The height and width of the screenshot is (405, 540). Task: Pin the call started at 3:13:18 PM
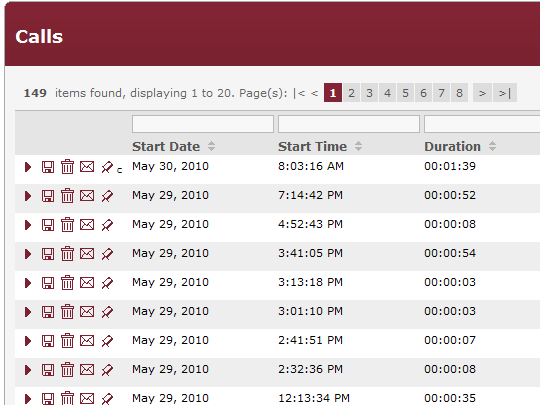tap(107, 283)
